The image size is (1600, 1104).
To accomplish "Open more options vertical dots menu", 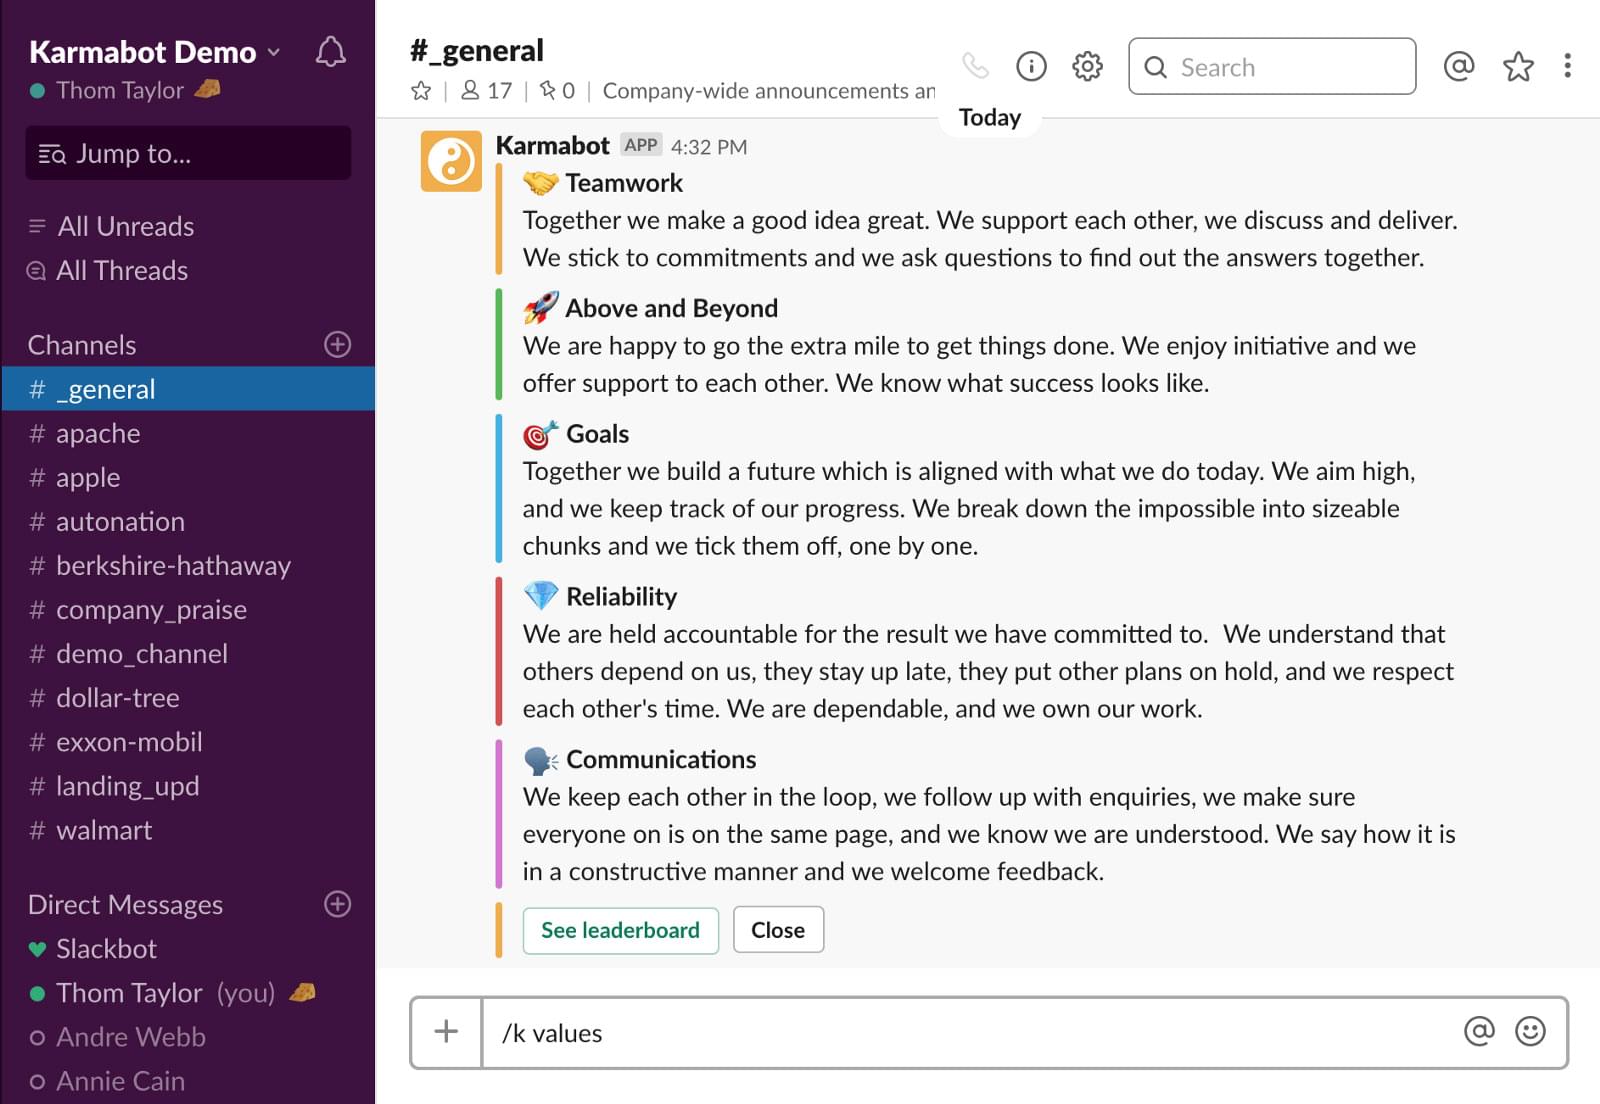I will (1567, 66).
